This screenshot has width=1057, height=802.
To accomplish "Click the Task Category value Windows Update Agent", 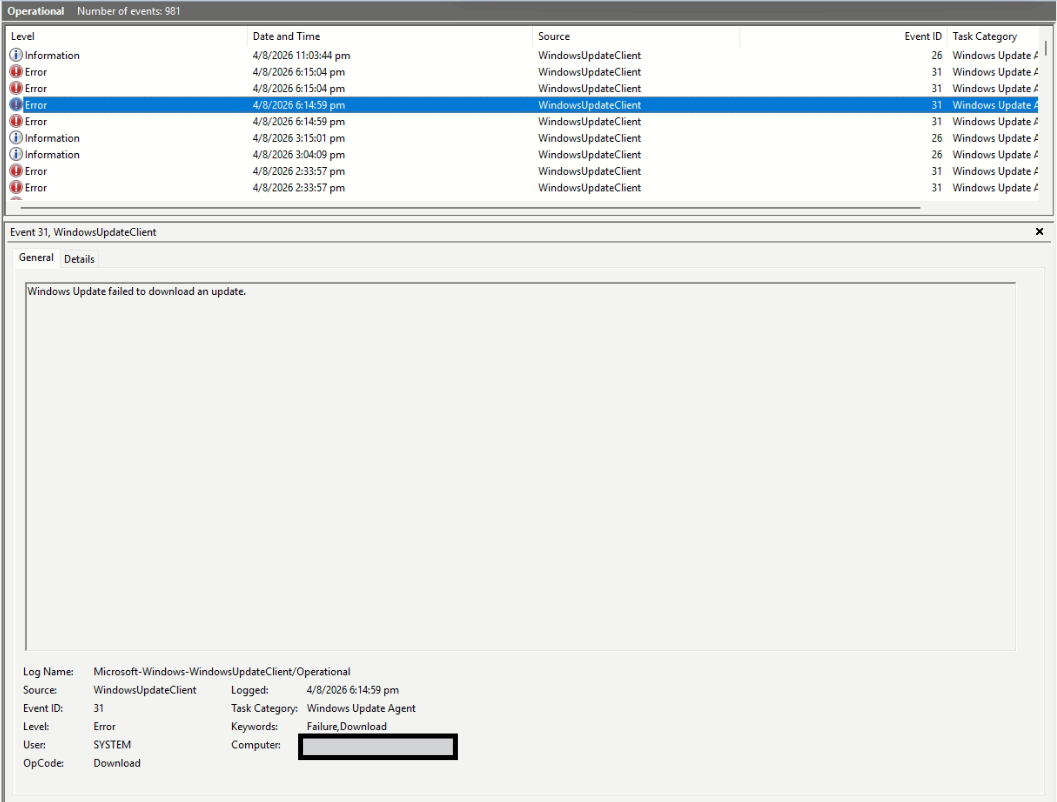I will (x=361, y=708).
